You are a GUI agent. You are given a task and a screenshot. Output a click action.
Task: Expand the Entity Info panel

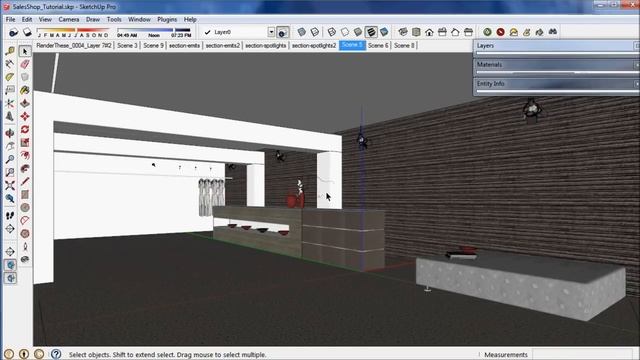click(x=557, y=84)
